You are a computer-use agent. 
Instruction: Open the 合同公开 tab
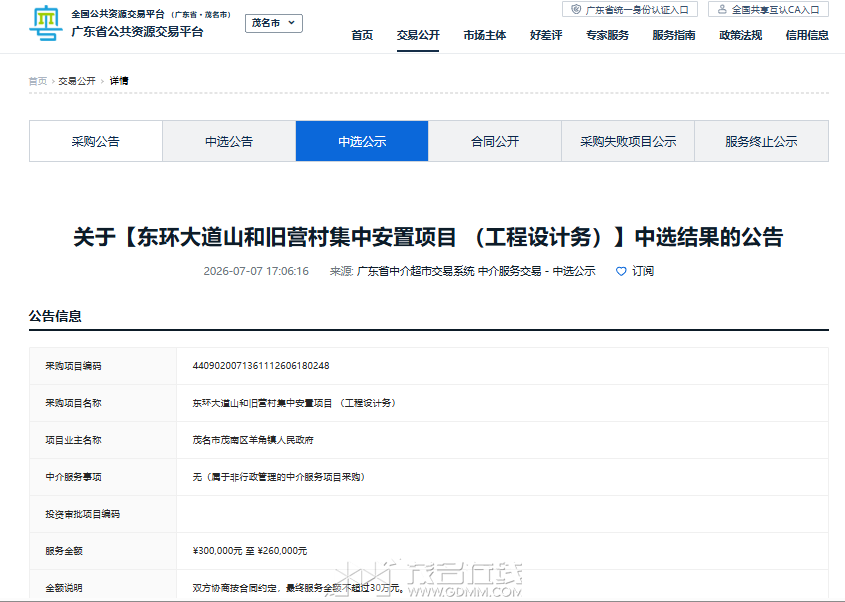click(495, 141)
